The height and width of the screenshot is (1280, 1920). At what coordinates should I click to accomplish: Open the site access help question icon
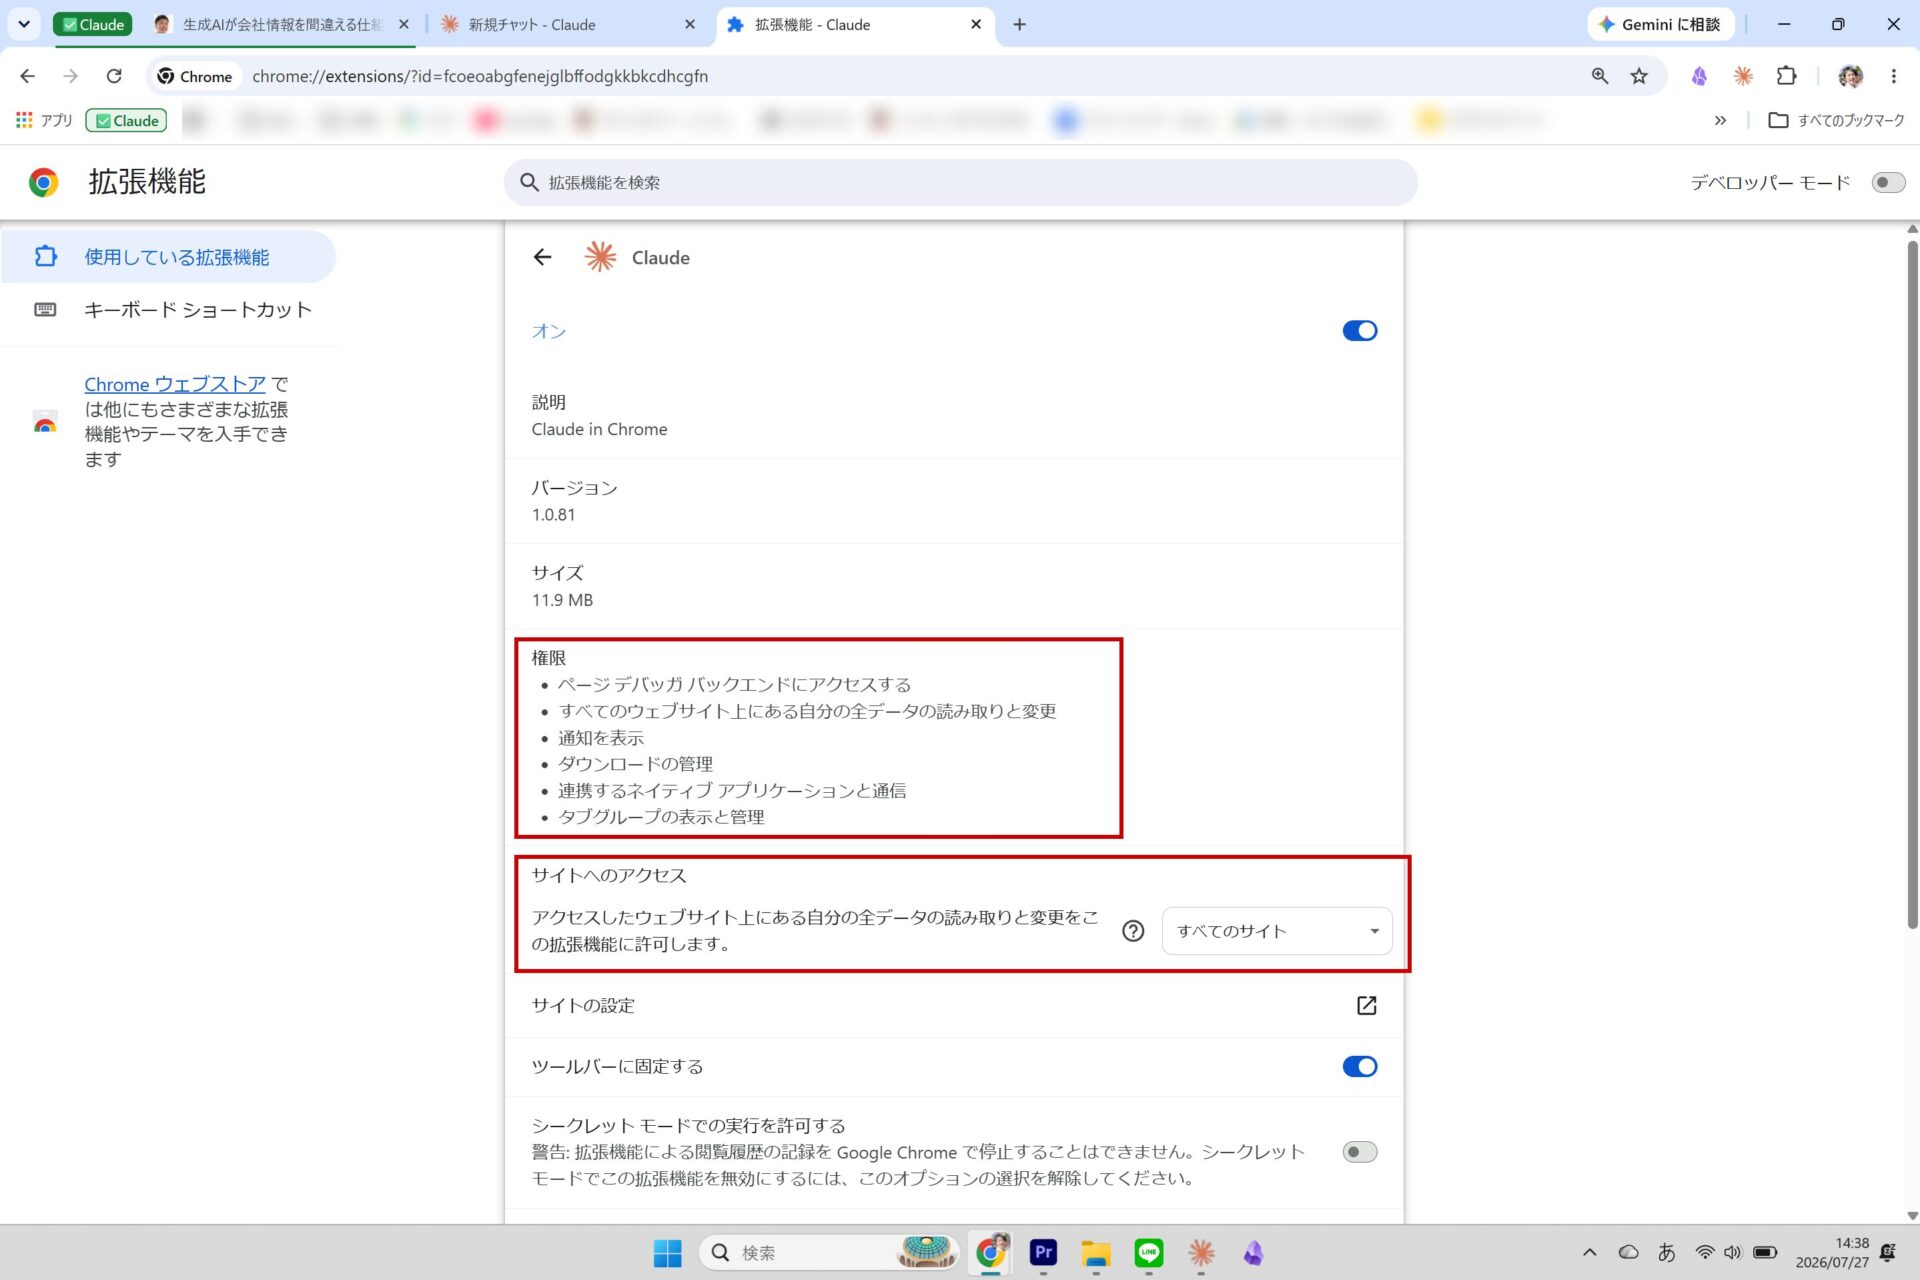tap(1133, 931)
